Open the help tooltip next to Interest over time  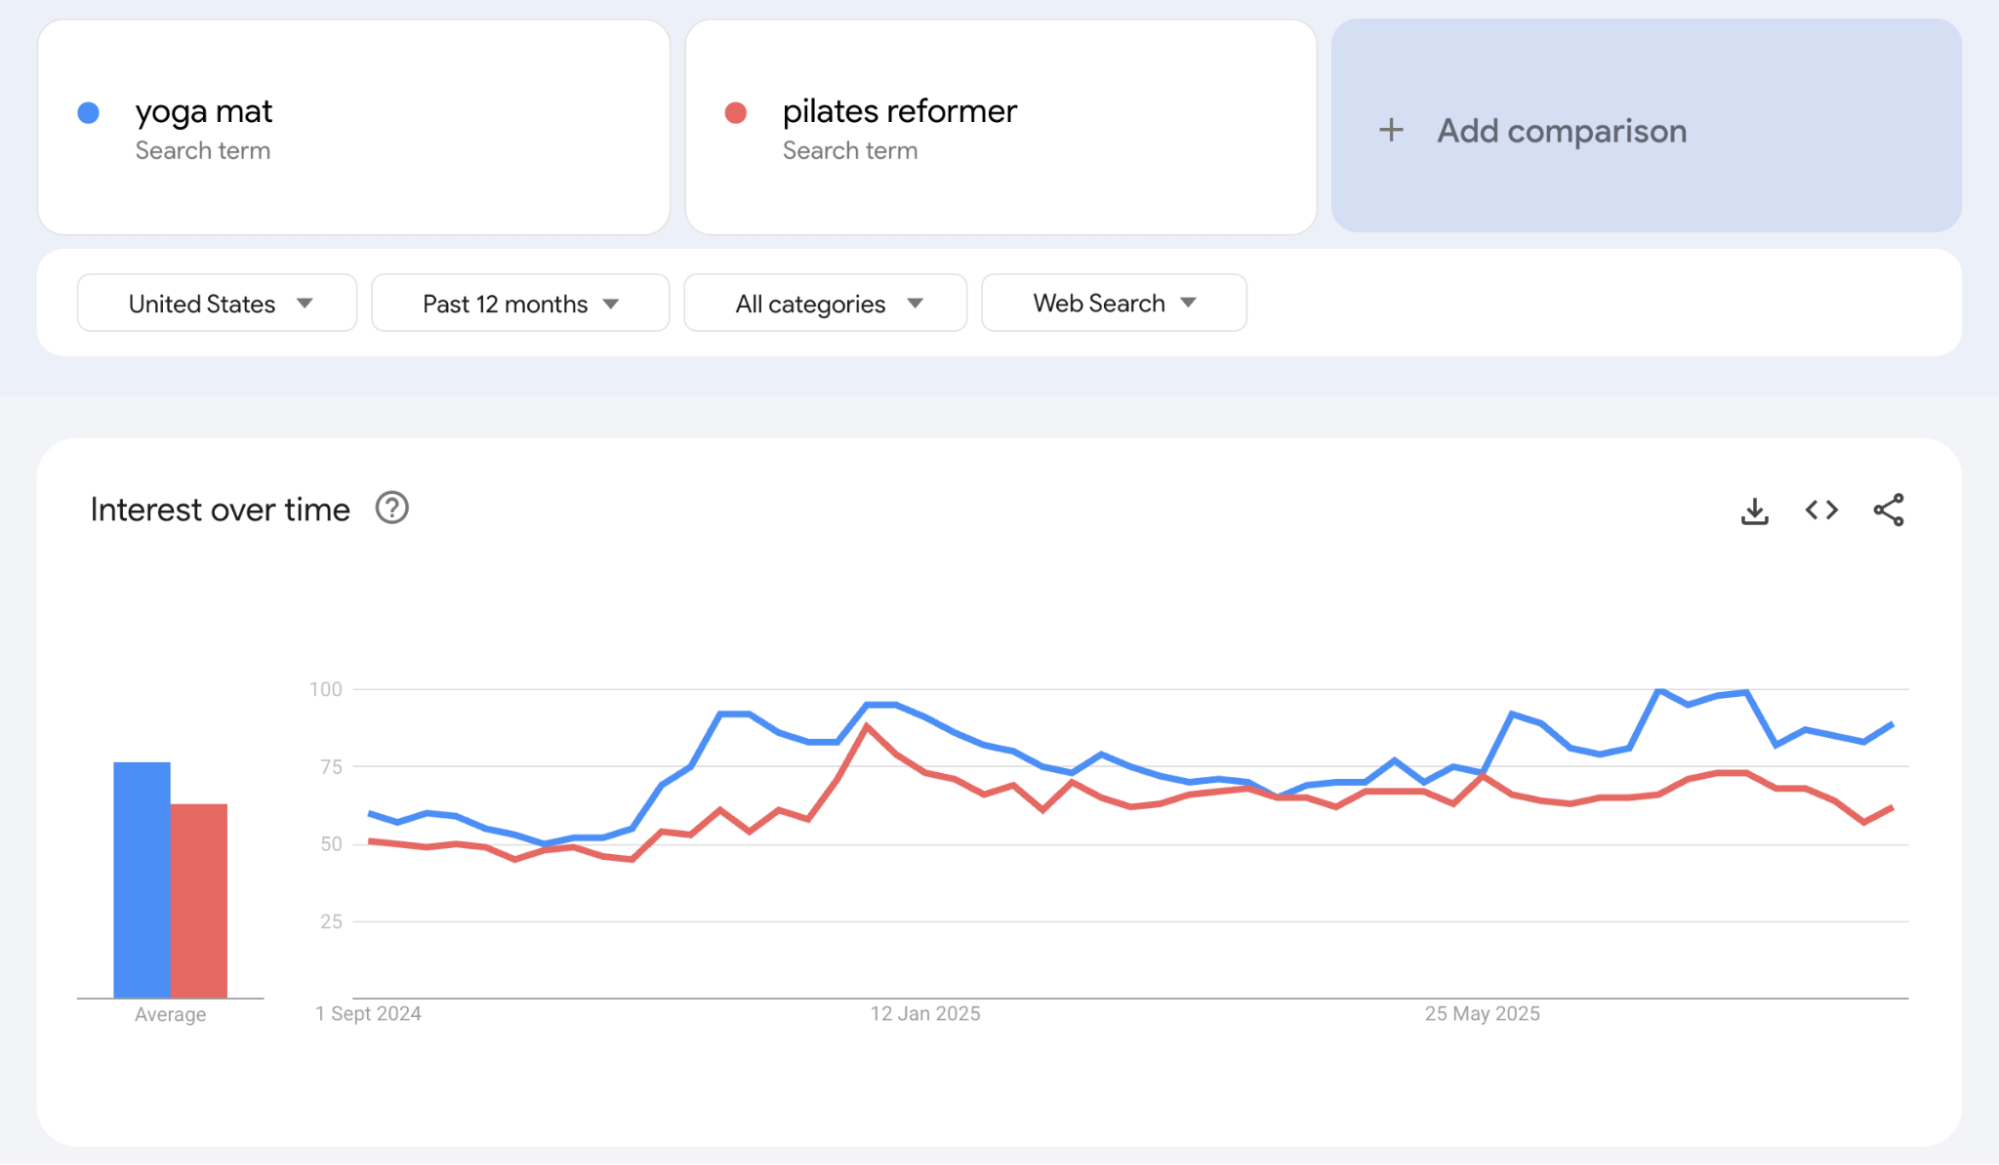point(392,509)
